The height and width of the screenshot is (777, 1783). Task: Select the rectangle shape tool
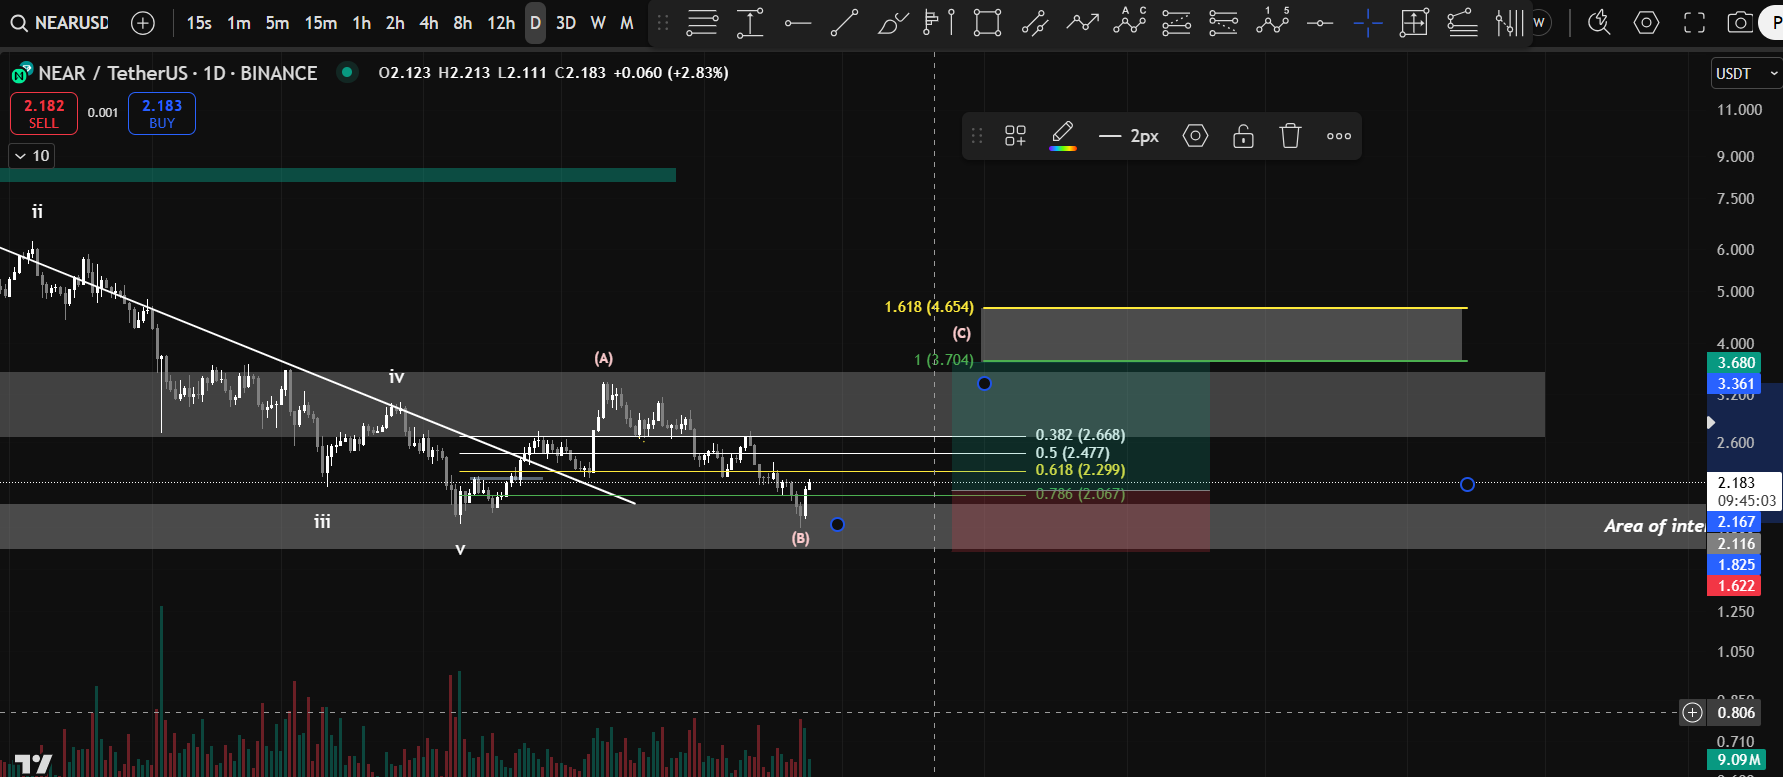point(987,22)
